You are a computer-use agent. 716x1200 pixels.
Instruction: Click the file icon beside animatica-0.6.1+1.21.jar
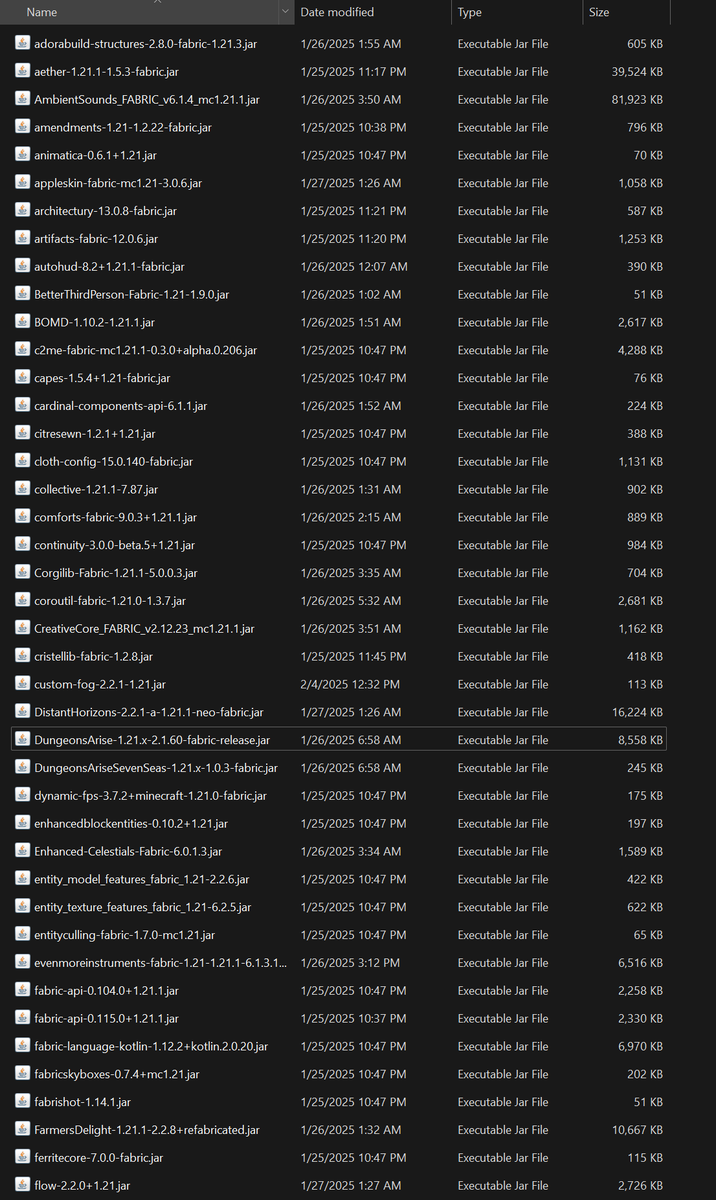23,155
